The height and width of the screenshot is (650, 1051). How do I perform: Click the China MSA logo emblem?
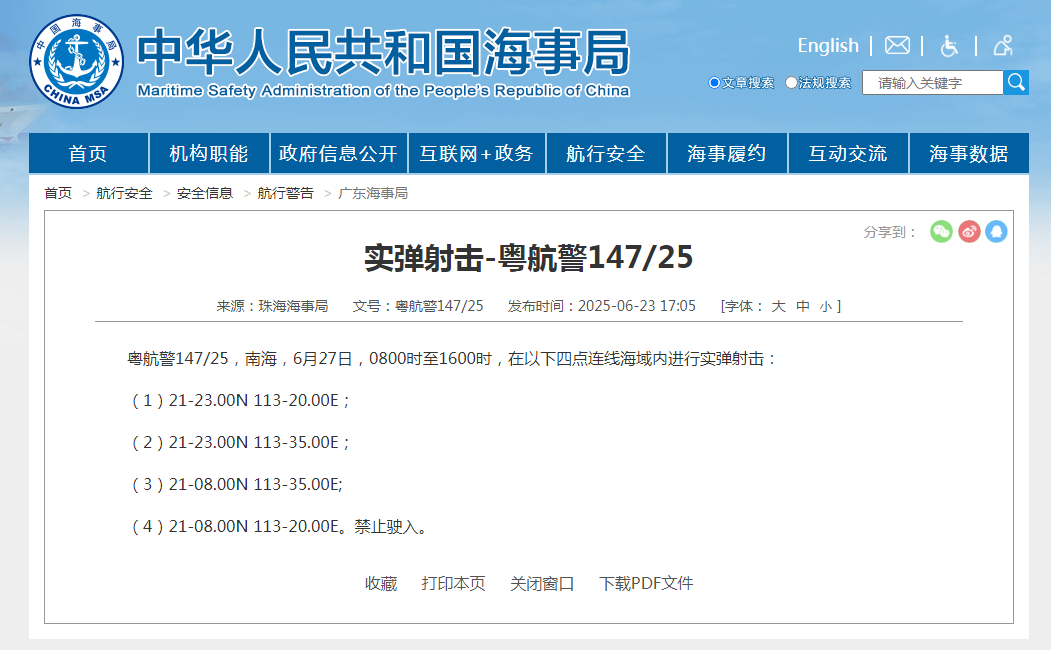[76, 60]
